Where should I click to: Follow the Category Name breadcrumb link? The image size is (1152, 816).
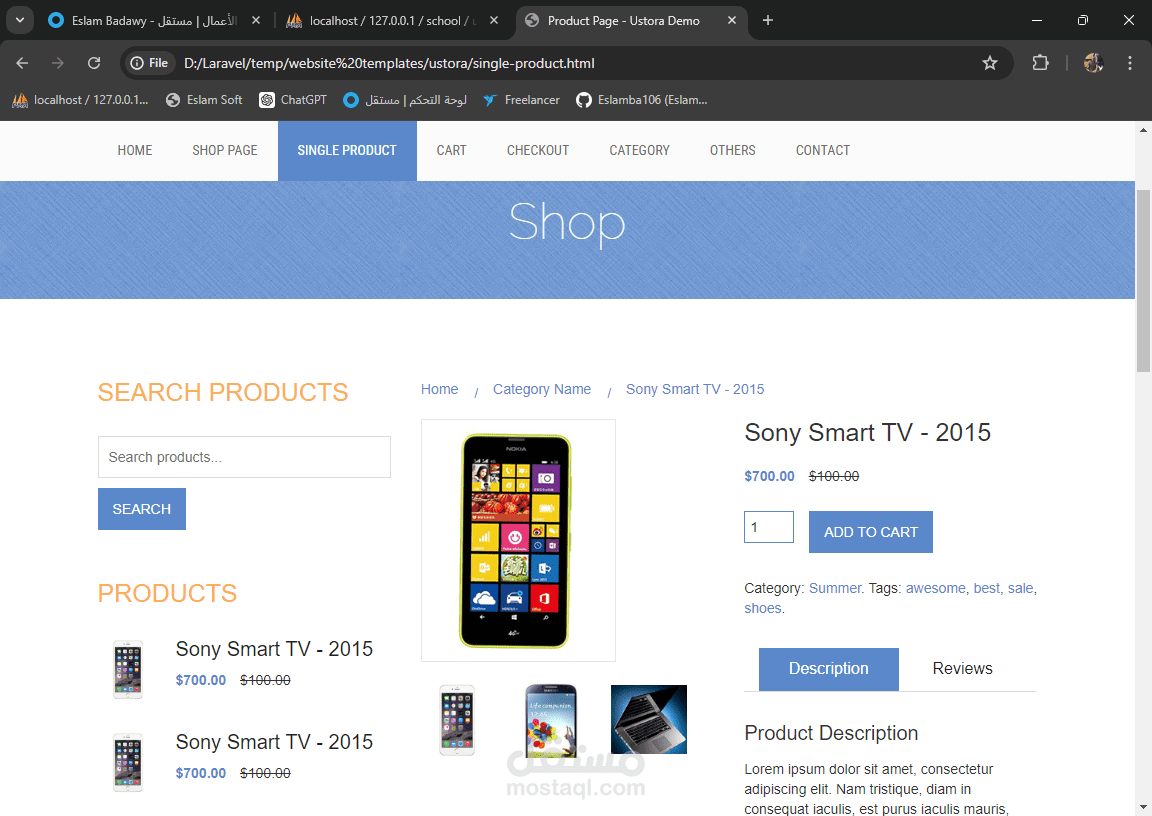click(x=541, y=389)
